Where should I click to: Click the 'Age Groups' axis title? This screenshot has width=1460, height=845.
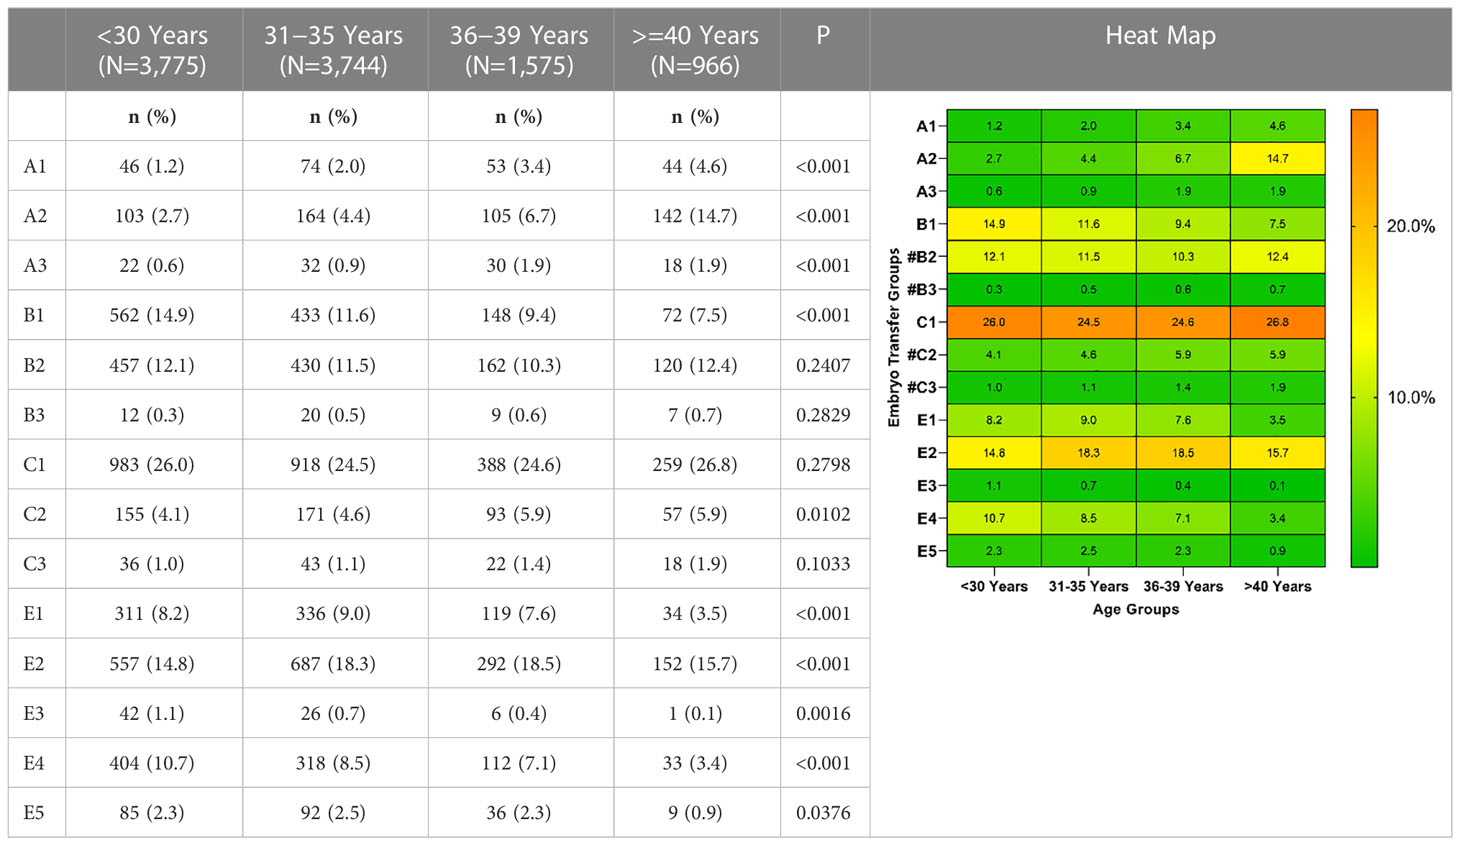[x=1136, y=609]
